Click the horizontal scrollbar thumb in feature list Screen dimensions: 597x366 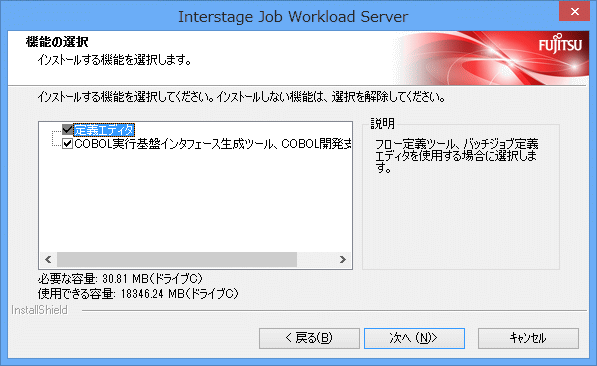tap(177, 259)
